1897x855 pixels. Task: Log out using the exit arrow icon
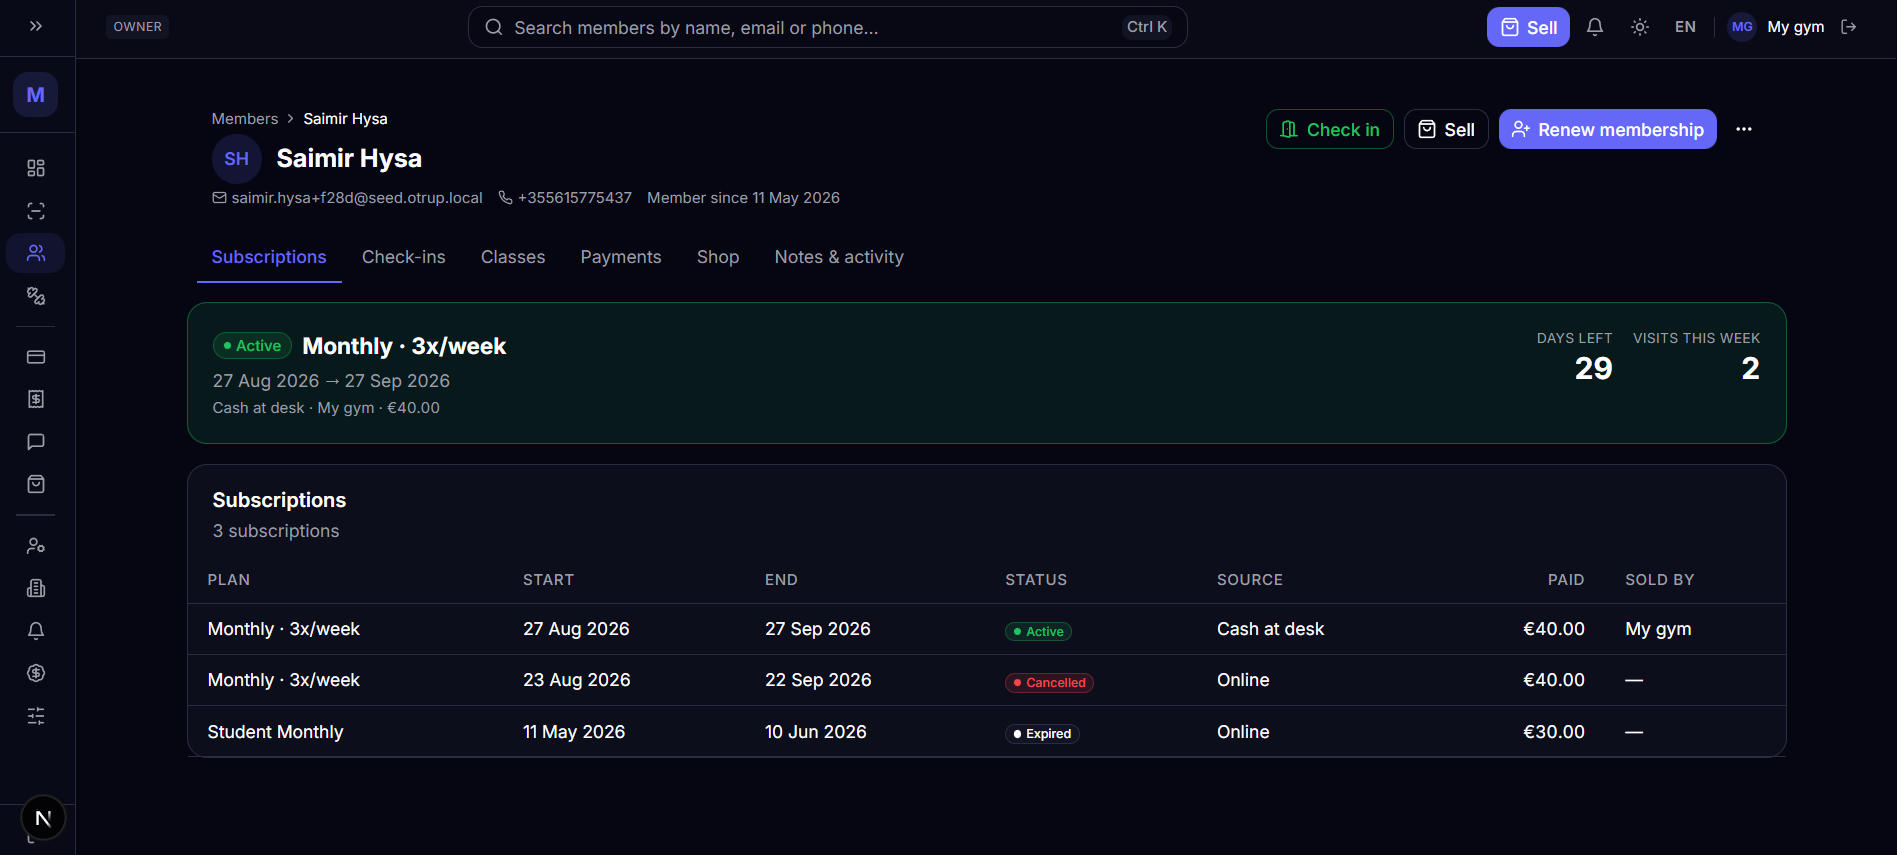tap(1849, 27)
